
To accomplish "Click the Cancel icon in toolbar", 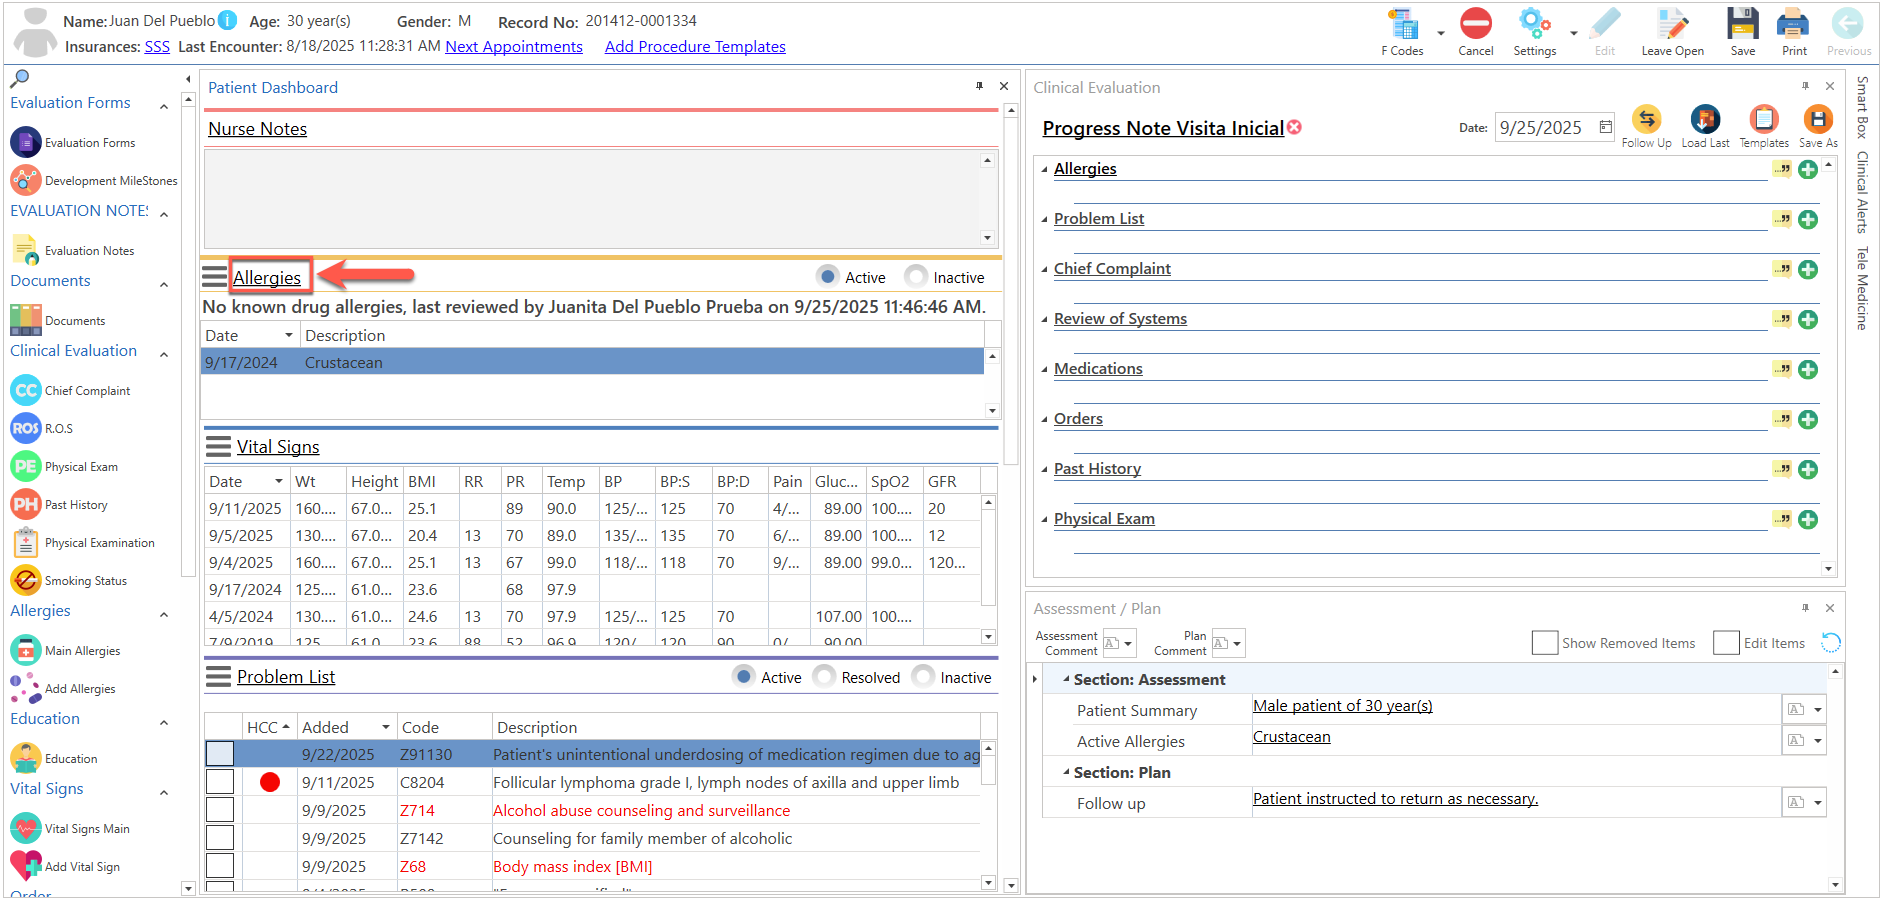I will tap(1476, 24).
